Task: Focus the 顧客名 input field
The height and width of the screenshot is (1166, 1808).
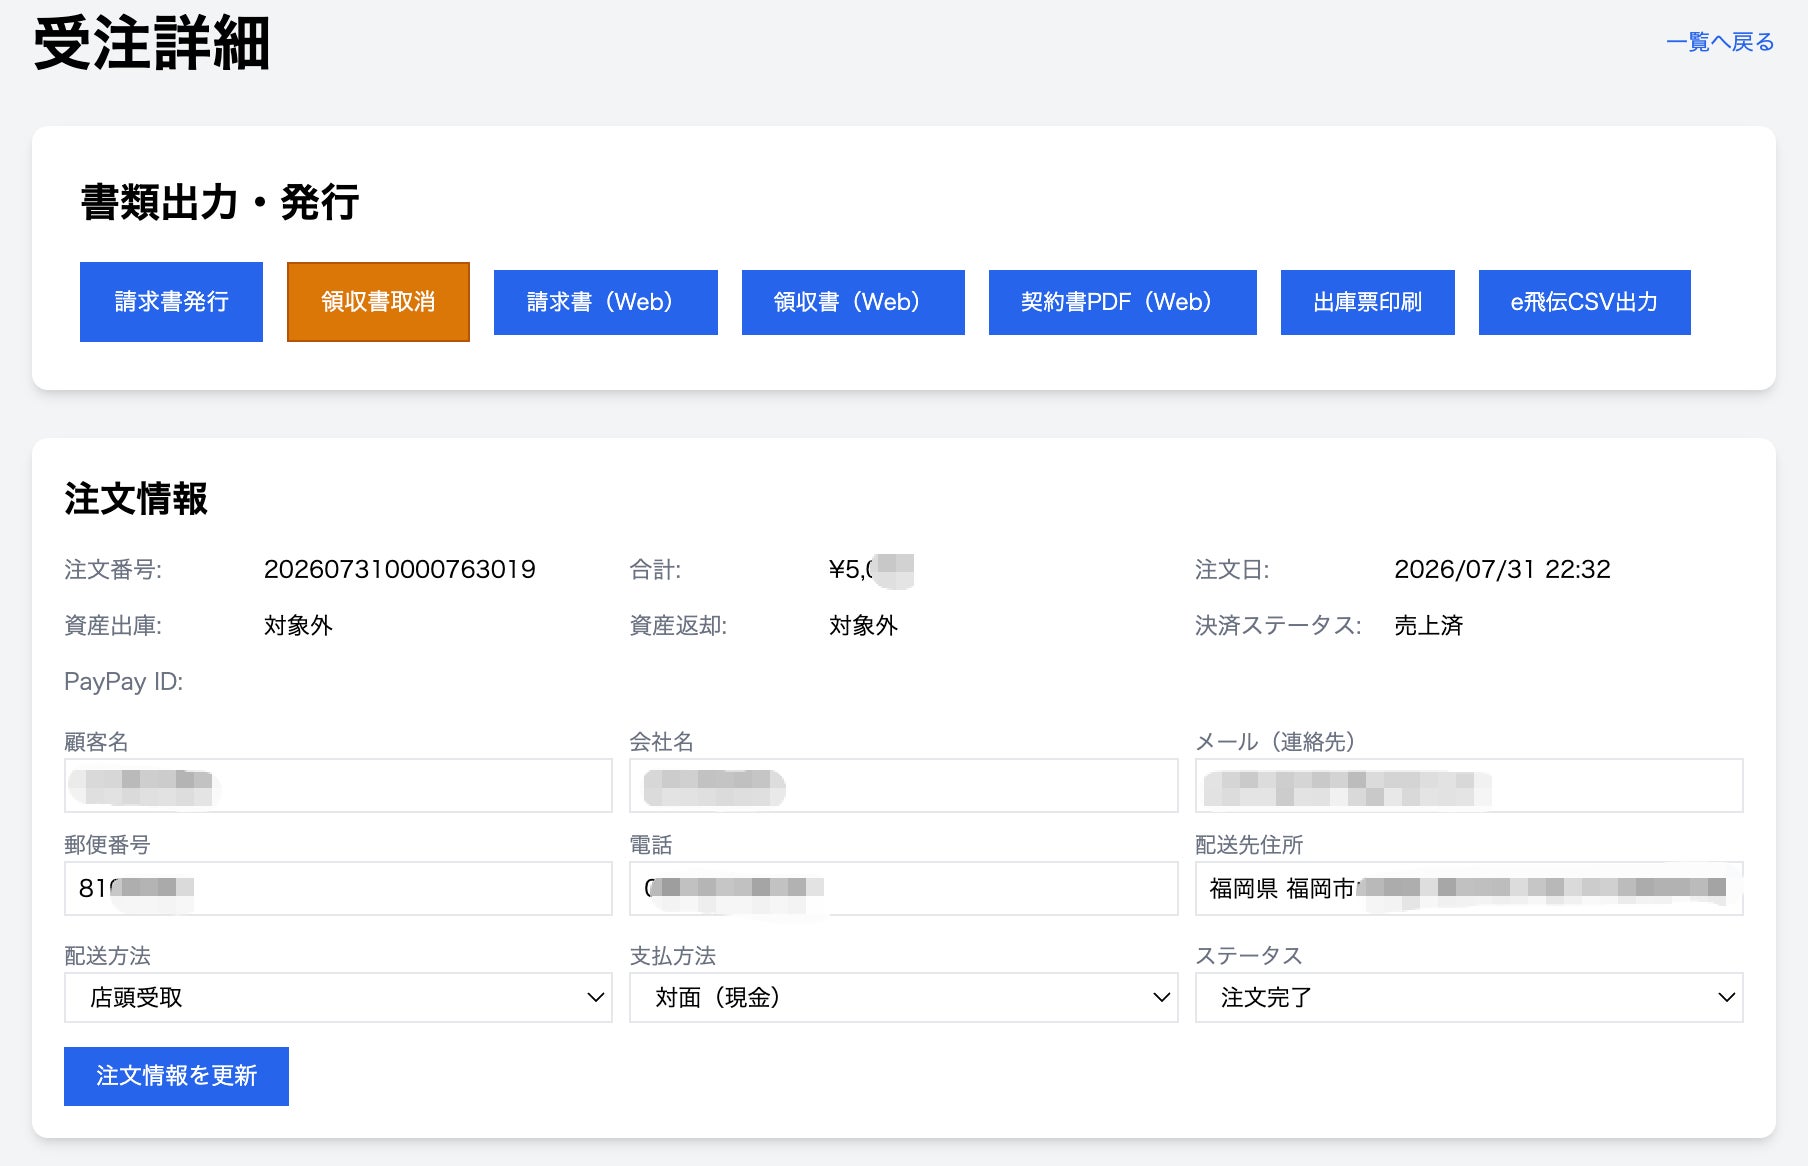Action: point(338,785)
